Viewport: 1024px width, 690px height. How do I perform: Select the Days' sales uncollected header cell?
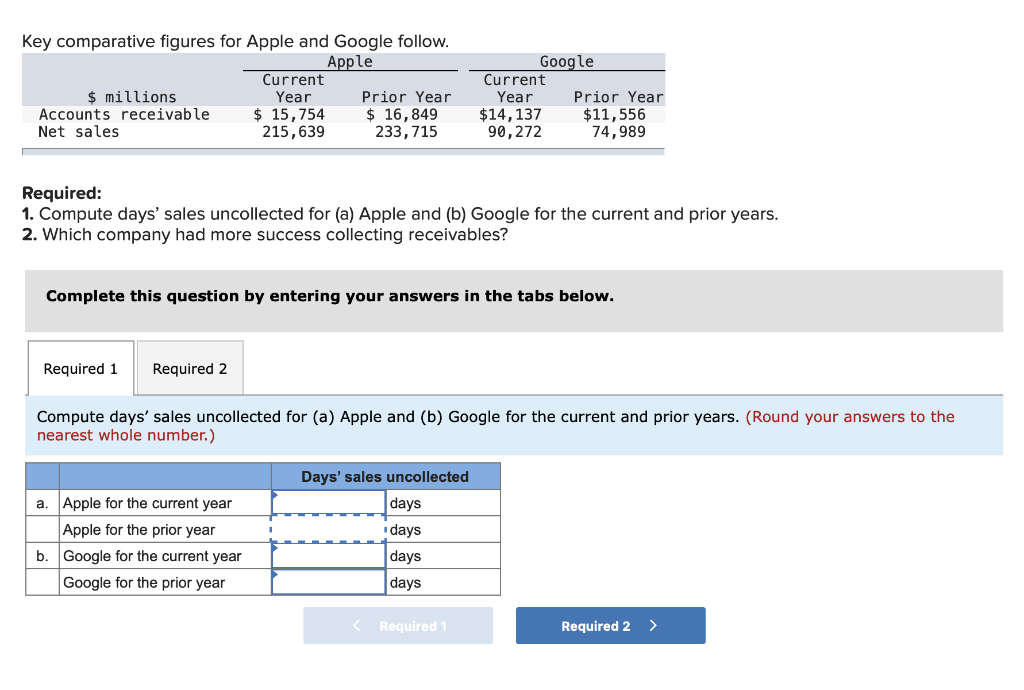point(385,476)
